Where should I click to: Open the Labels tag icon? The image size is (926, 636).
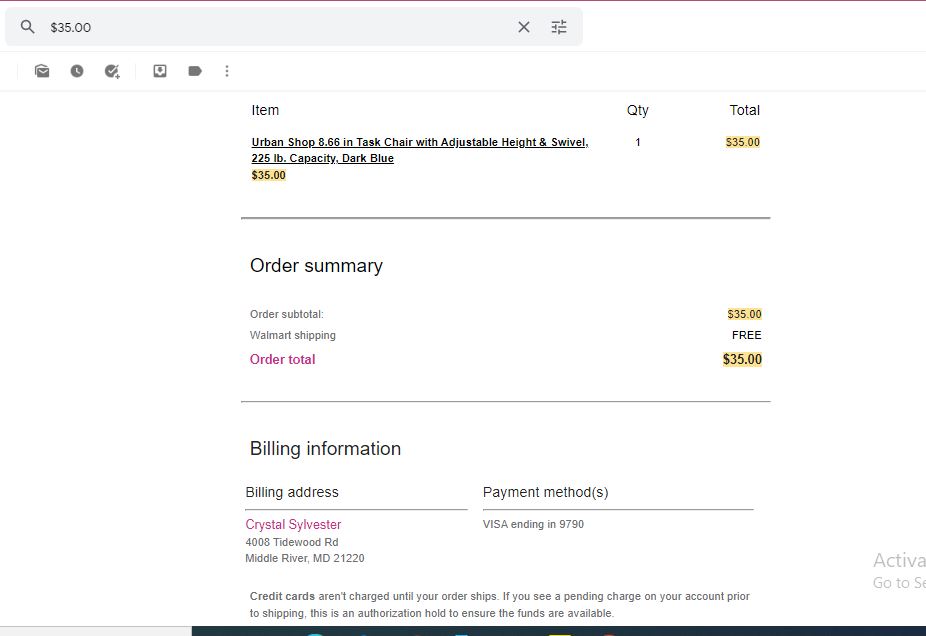(x=195, y=71)
